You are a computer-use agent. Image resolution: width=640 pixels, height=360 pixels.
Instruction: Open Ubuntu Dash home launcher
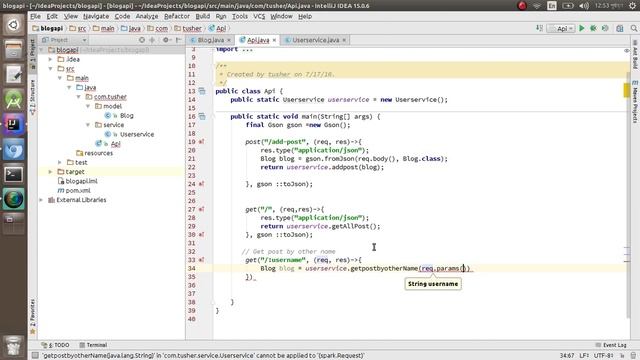coord(13,25)
